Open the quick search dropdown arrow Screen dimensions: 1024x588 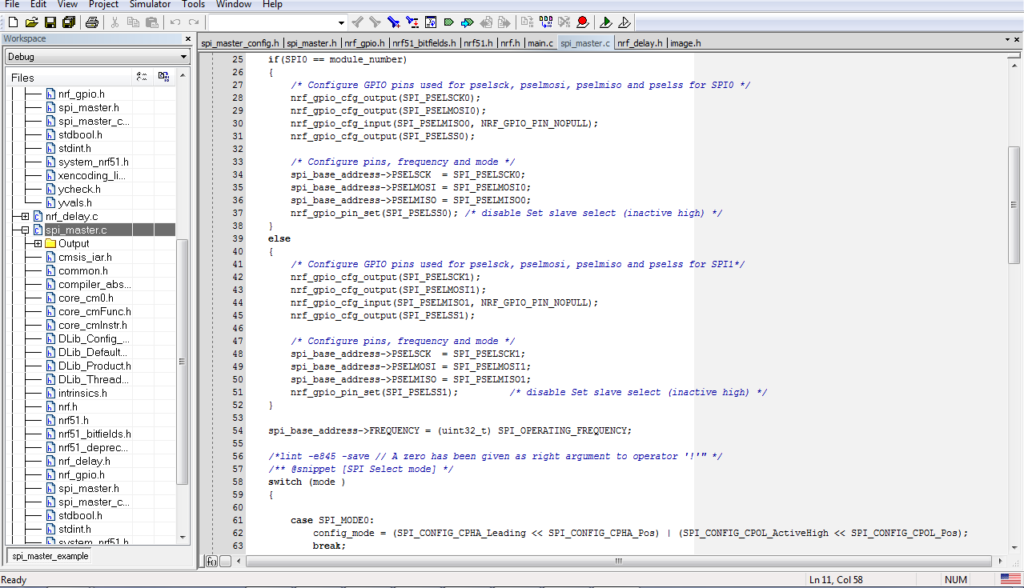point(341,22)
